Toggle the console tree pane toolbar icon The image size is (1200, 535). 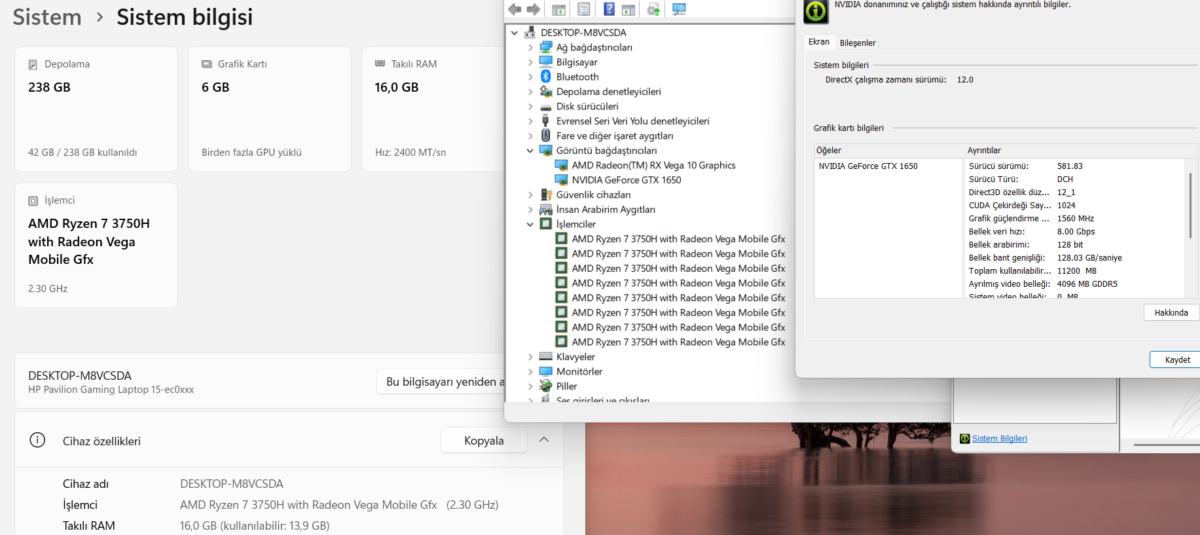coord(559,9)
